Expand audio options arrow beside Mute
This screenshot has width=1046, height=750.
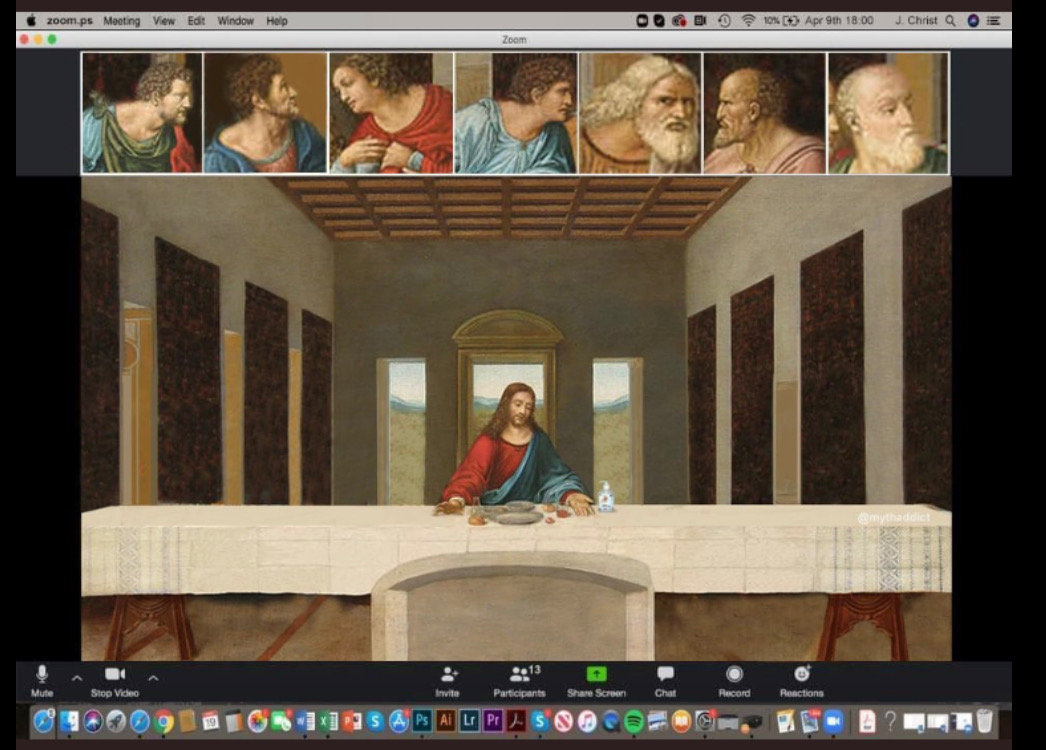coord(77,678)
